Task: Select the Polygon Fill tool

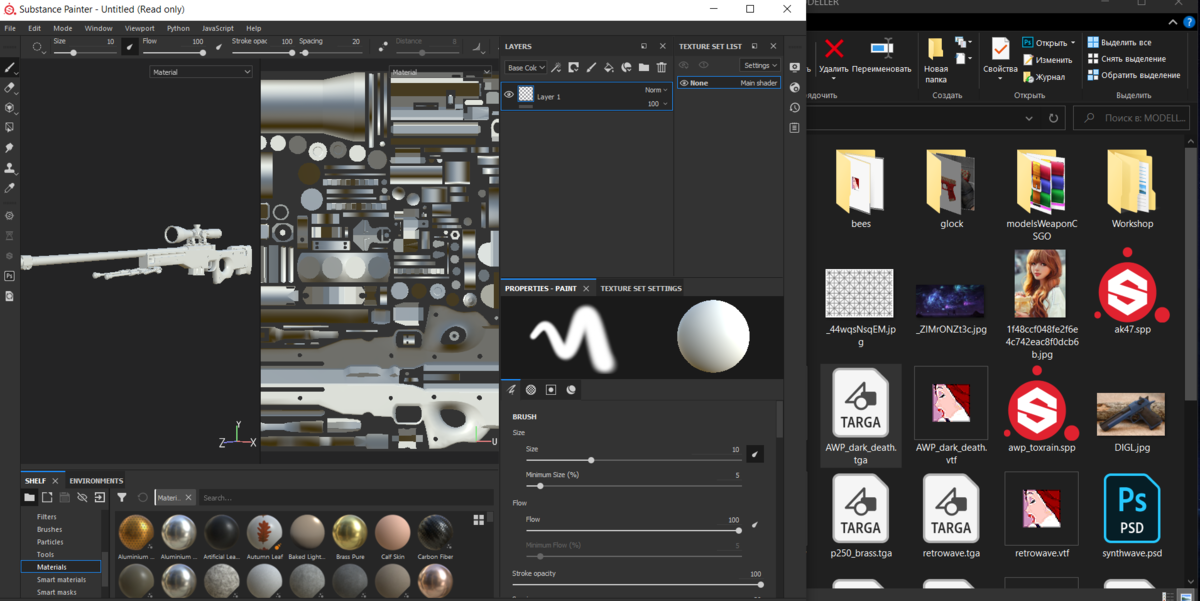Action: (x=10, y=128)
